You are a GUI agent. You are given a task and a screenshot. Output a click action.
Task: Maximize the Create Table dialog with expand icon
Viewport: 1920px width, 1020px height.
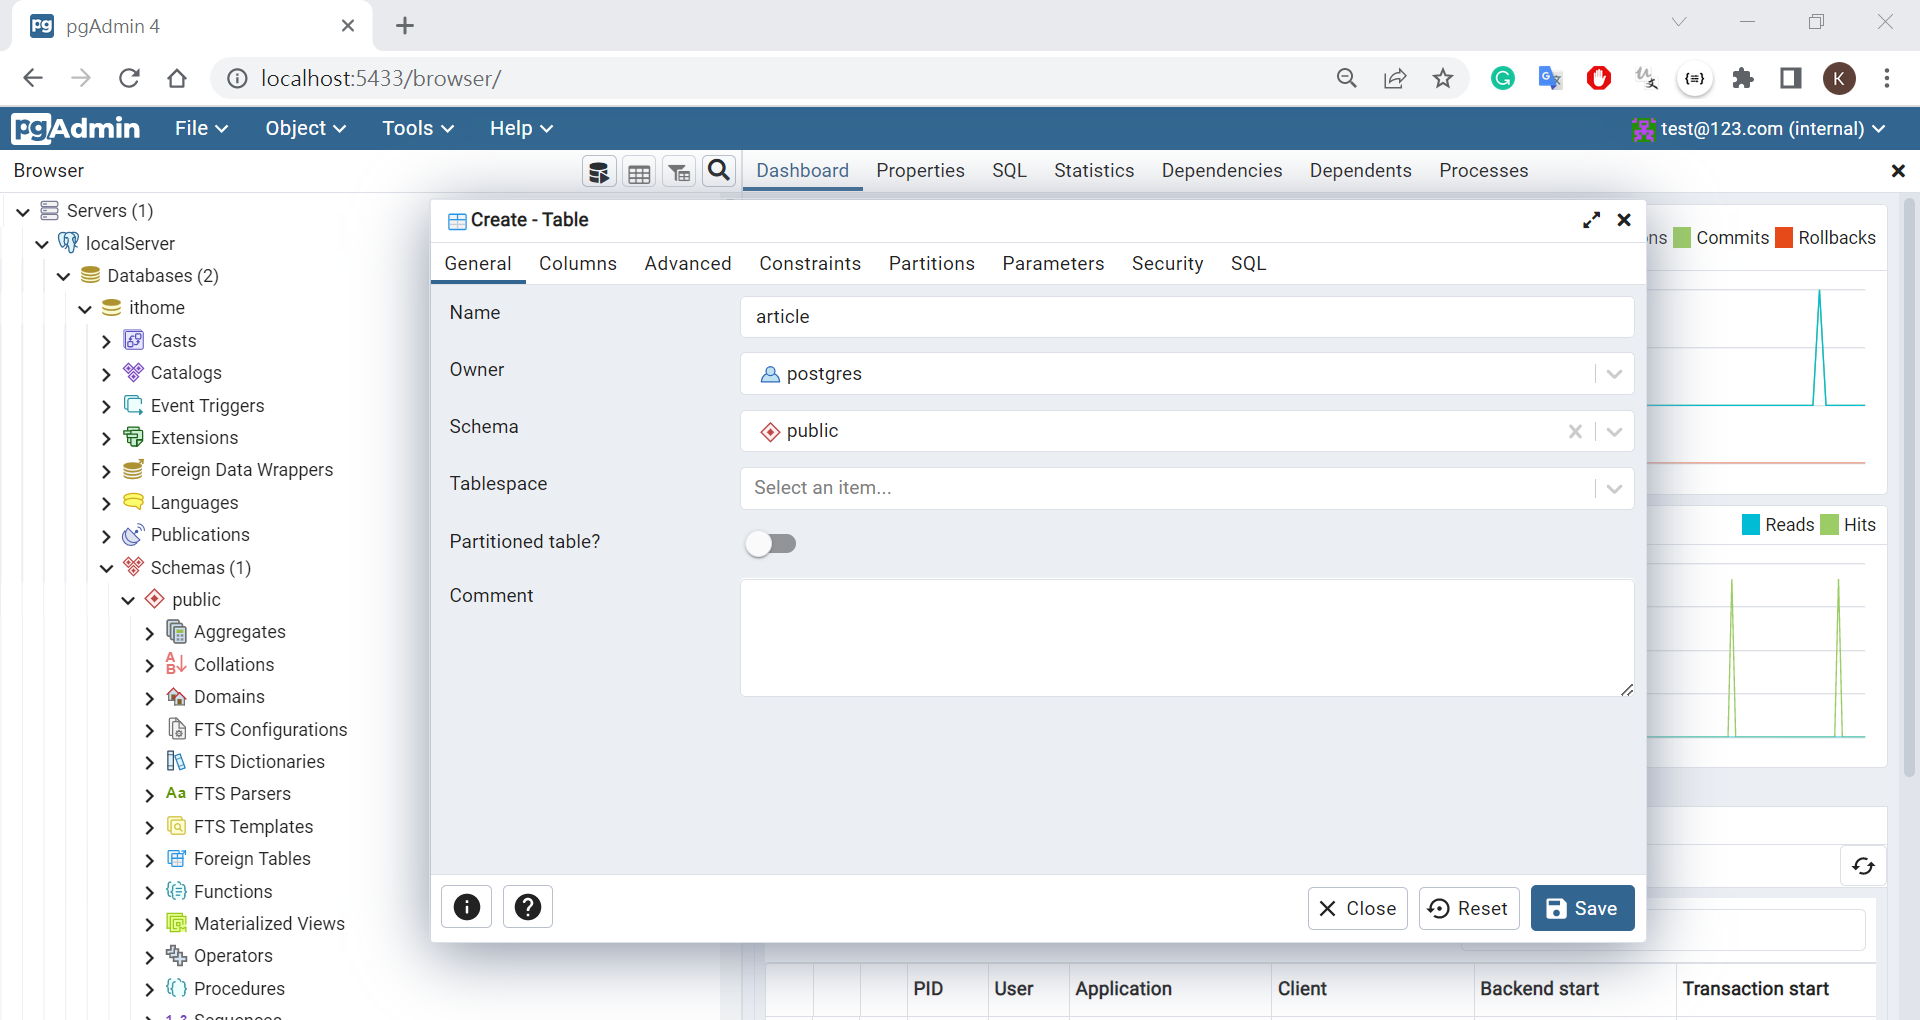[x=1592, y=220]
